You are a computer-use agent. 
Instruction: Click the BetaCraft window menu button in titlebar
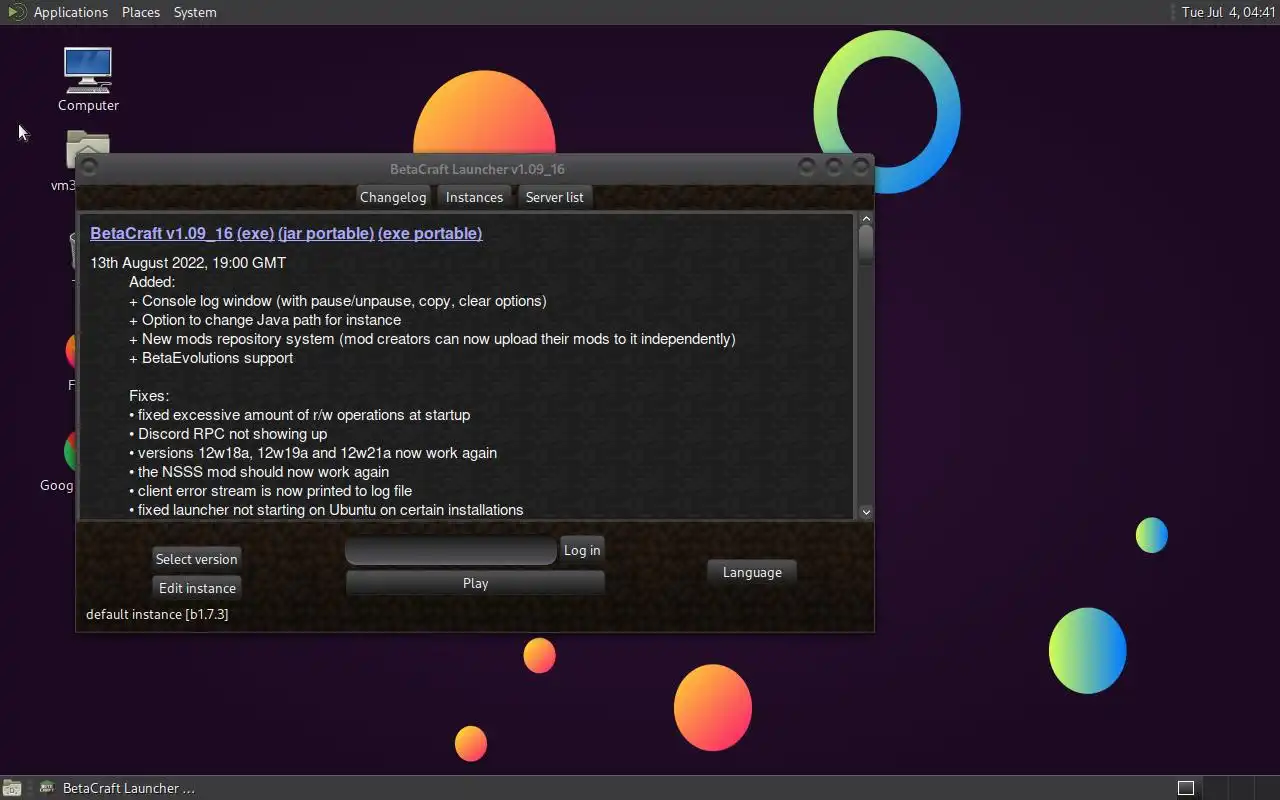pyautogui.click(x=89, y=167)
